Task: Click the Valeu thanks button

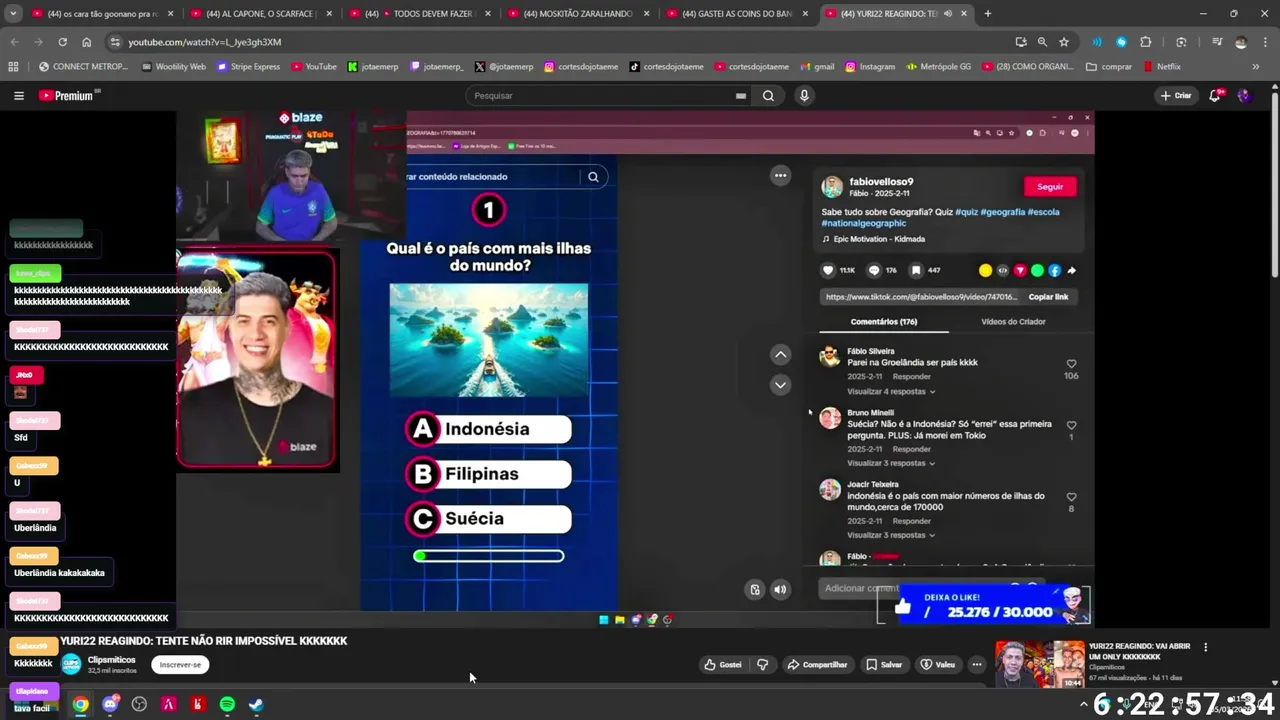Action: tap(938, 665)
